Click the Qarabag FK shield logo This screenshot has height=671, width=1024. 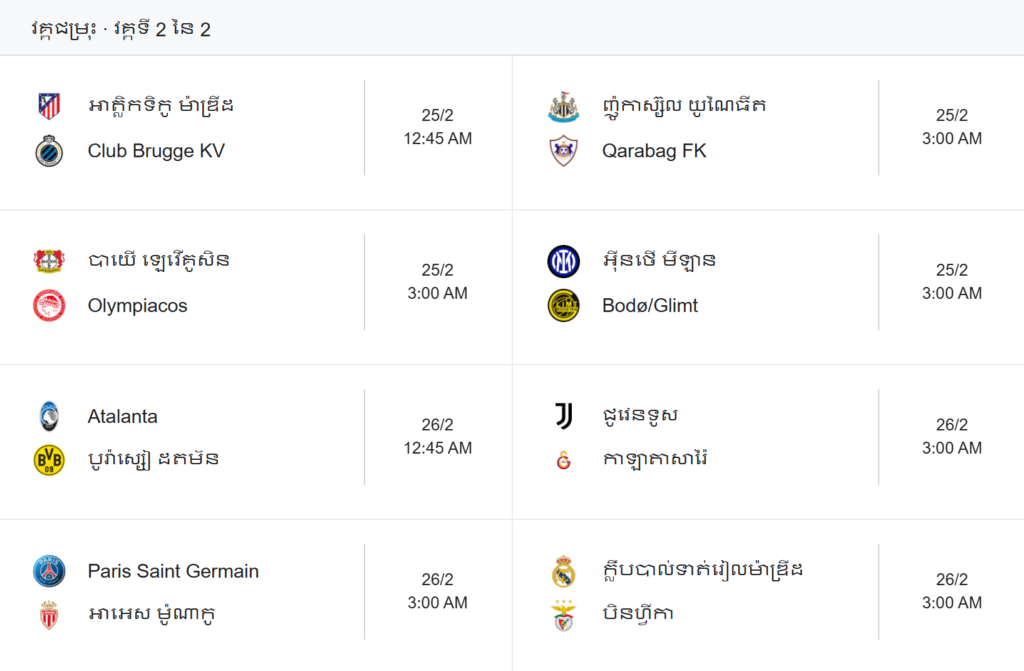tap(563, 152)
